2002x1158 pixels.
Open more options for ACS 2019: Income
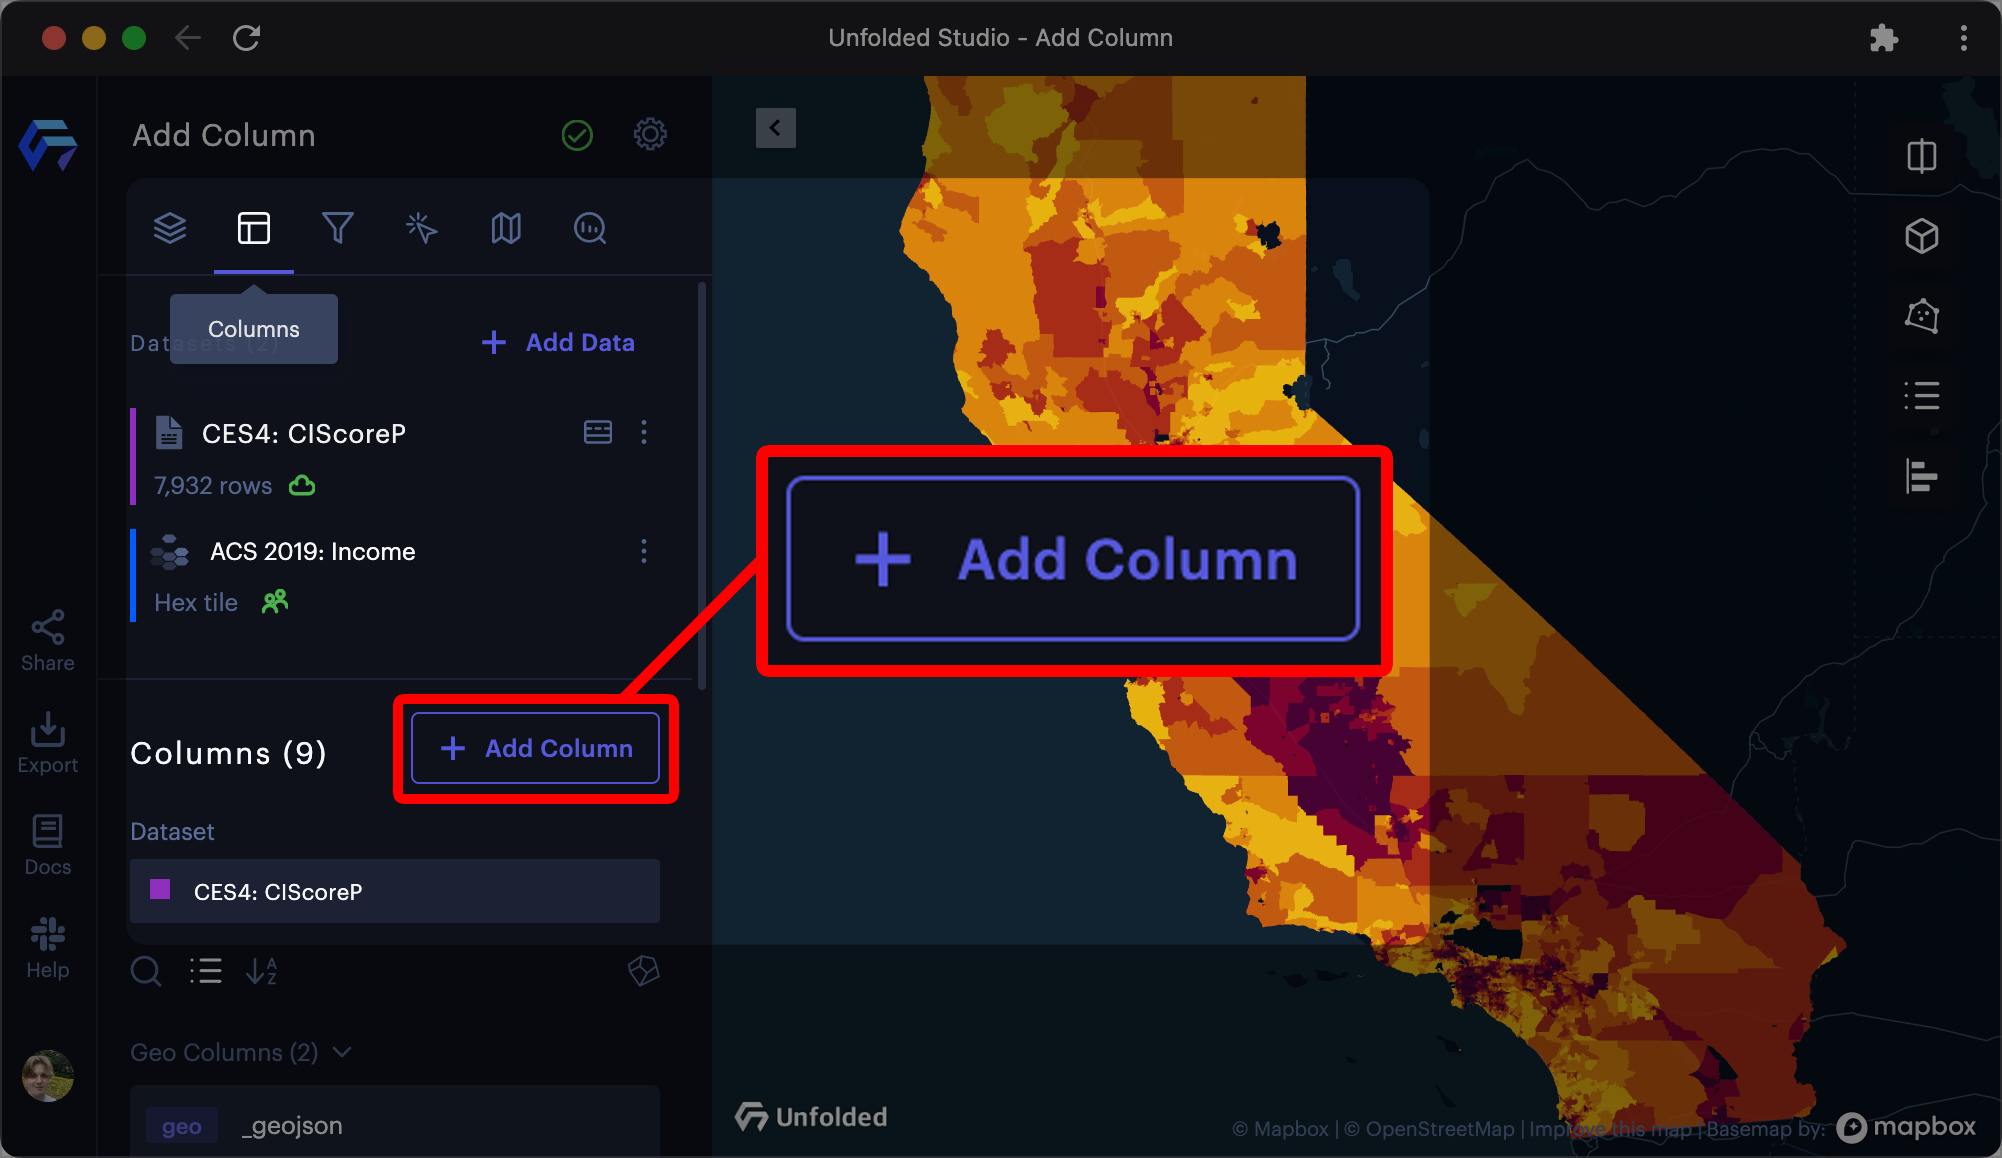(x=644, y=551)
